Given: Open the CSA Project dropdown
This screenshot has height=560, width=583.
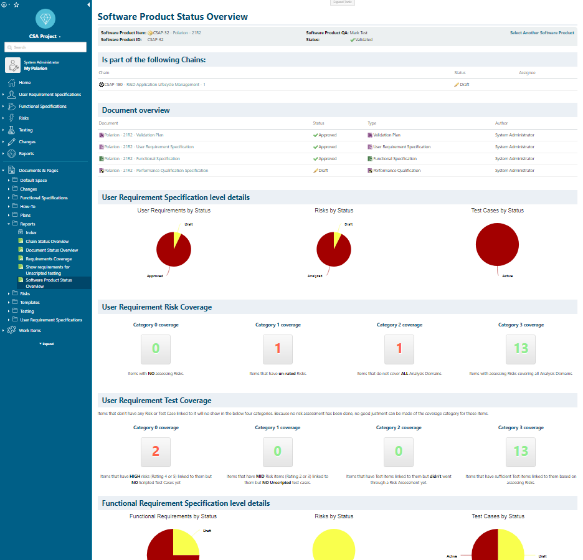Looking at the screenshot, I should pyautogui.click(x=45, y=36).
